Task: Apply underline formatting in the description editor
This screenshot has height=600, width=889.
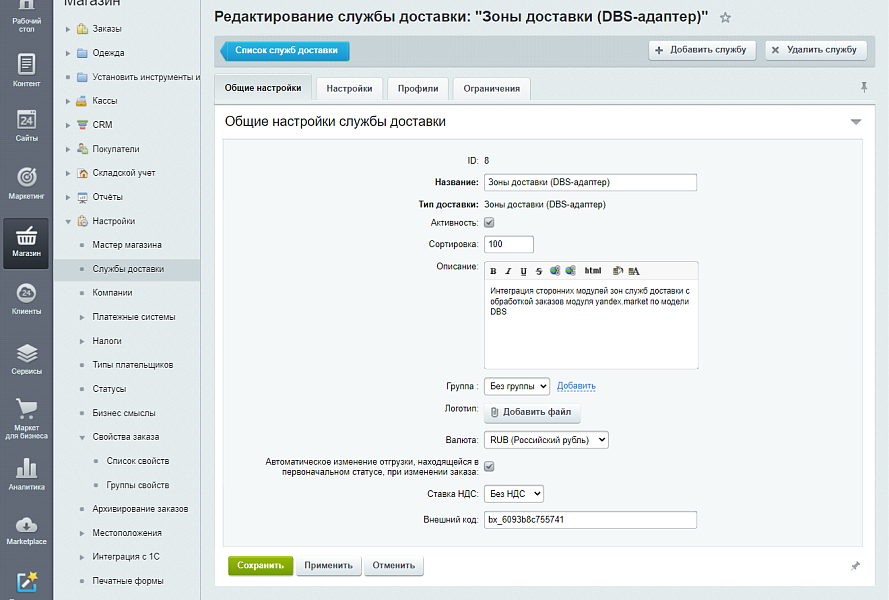Action: pyautogui.click(x=524, y=270)
